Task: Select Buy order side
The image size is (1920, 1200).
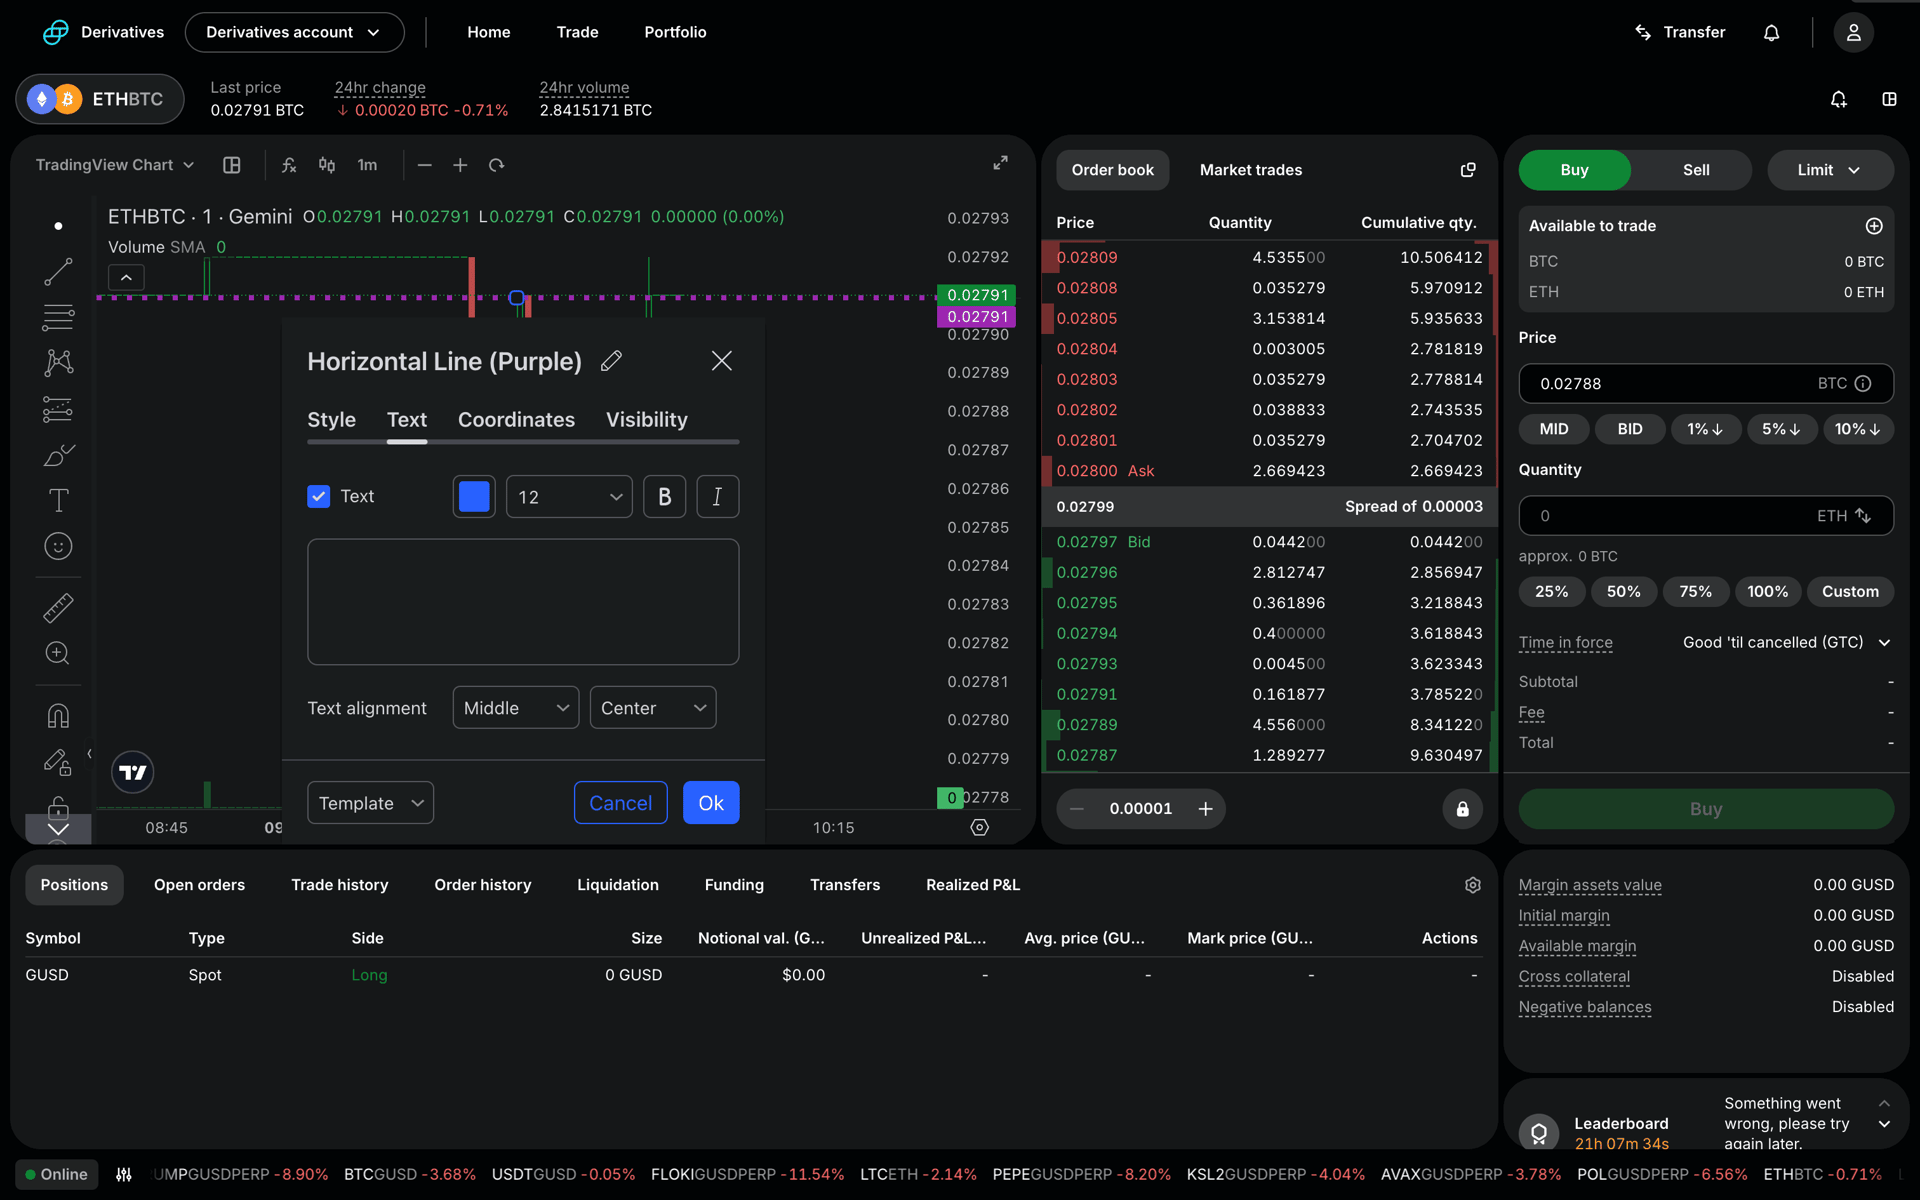Action: coord(1574,170)
